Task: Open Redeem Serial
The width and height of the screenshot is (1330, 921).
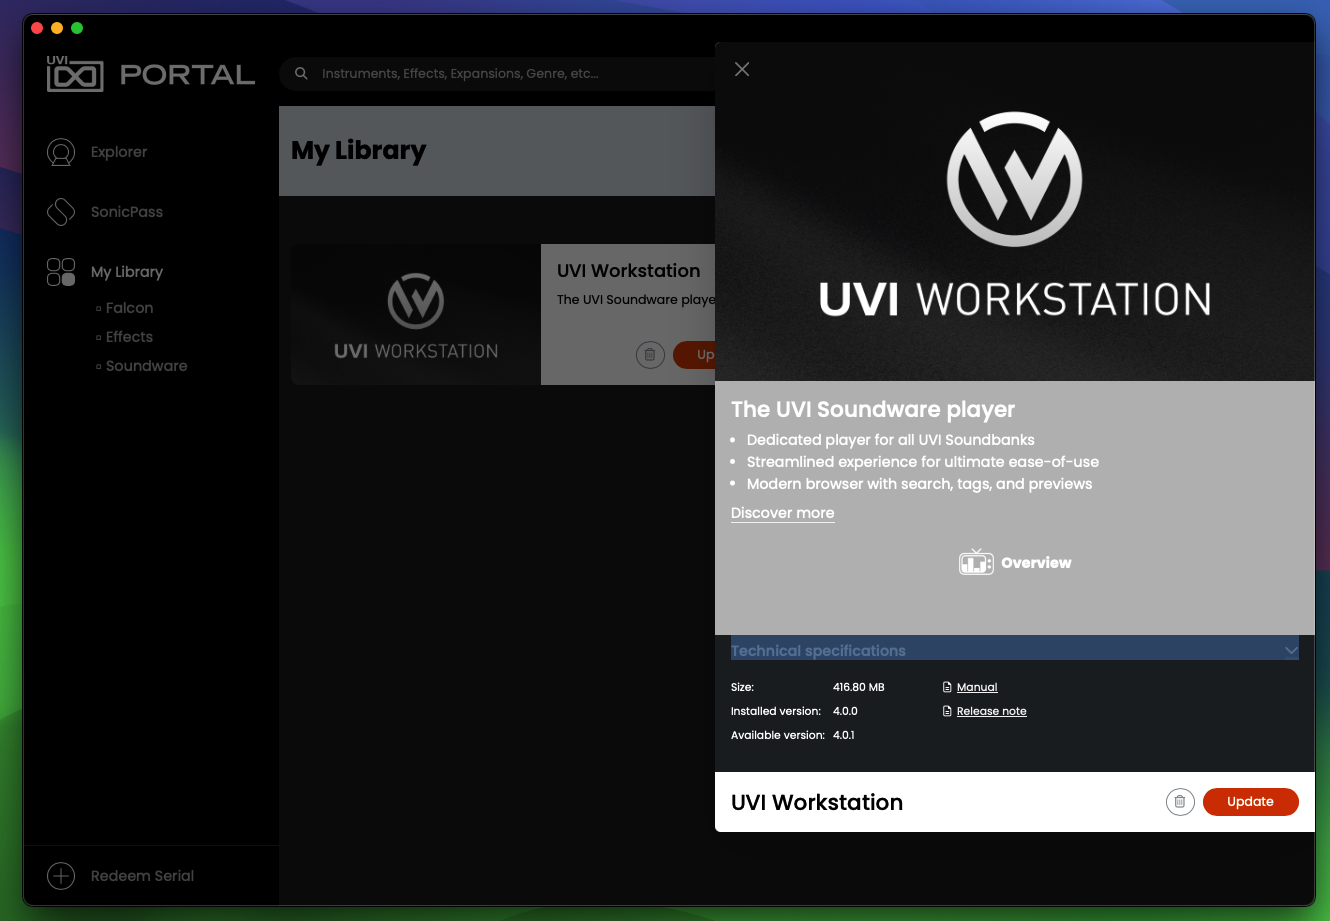Action: pyautogui.click(x=142, y=876)
